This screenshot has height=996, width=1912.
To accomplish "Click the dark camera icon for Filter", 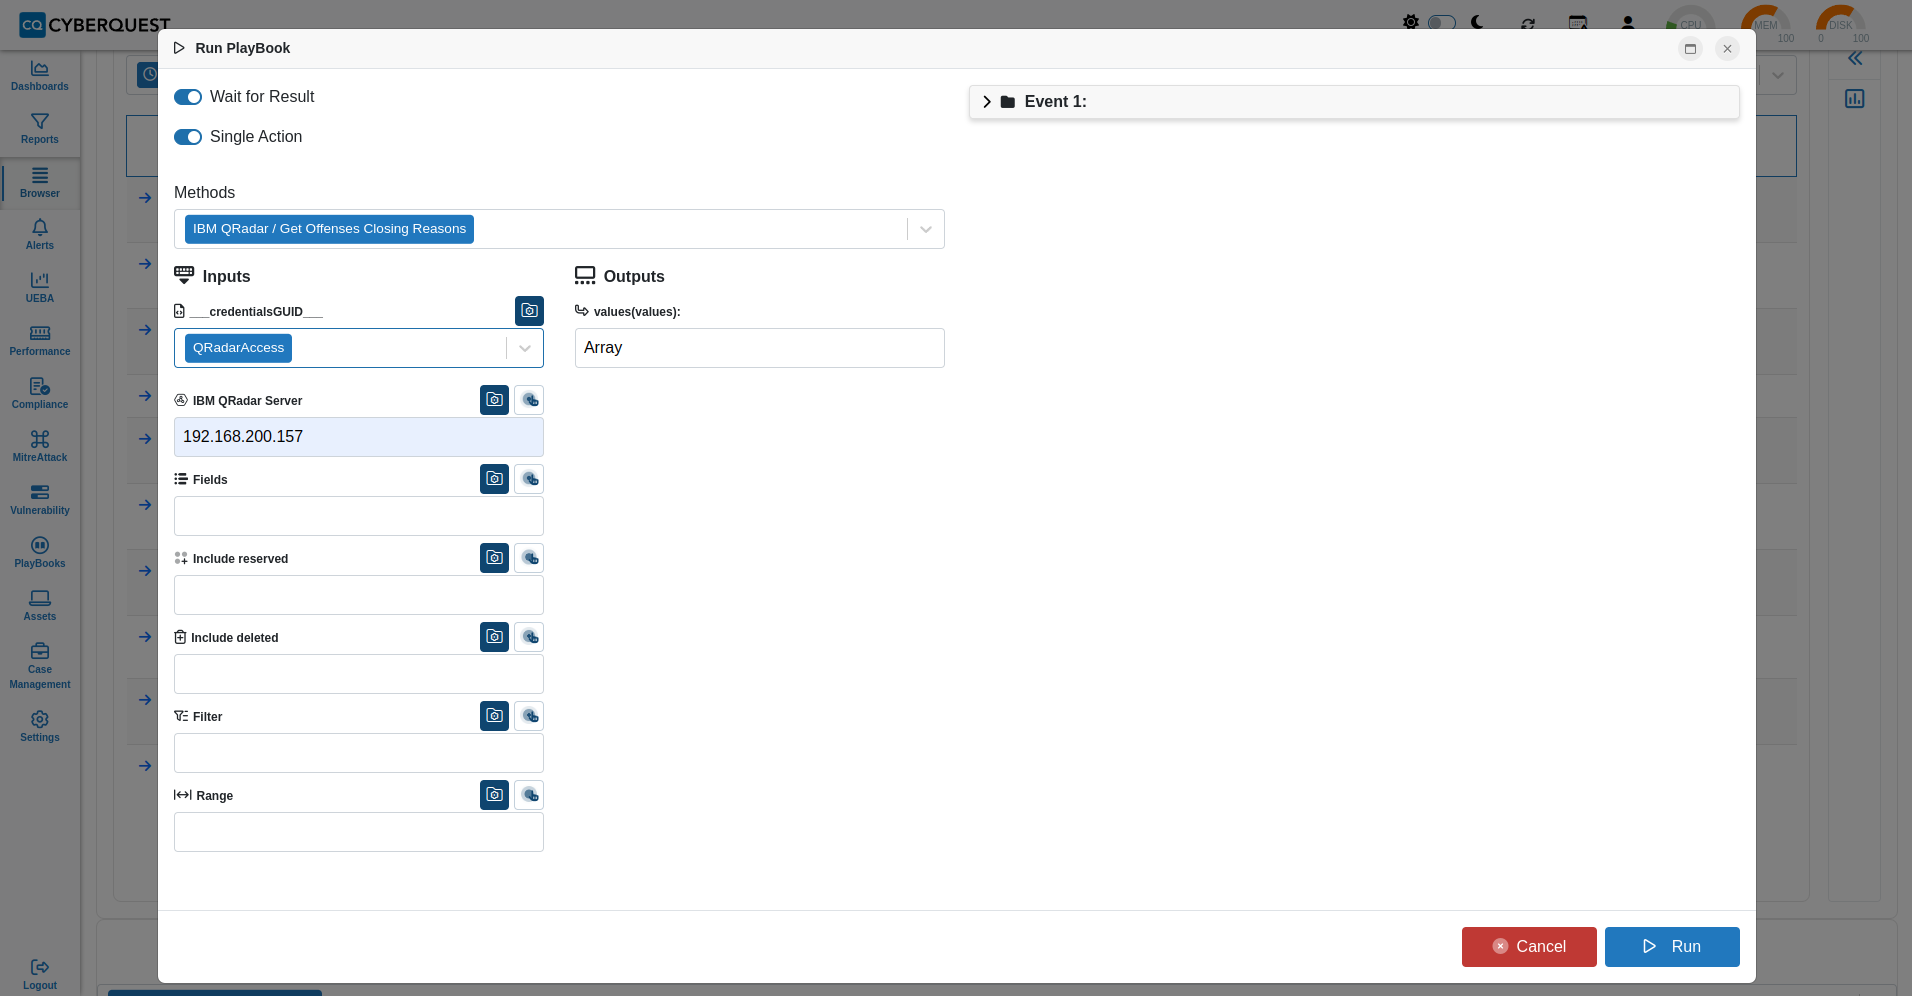I will [494, 716].
